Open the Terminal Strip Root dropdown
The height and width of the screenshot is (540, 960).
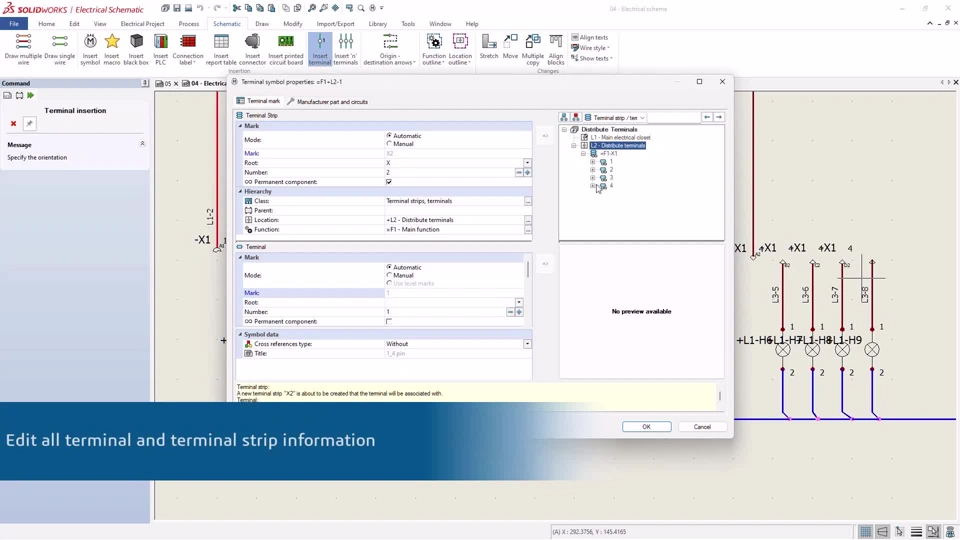pos(527,163)
